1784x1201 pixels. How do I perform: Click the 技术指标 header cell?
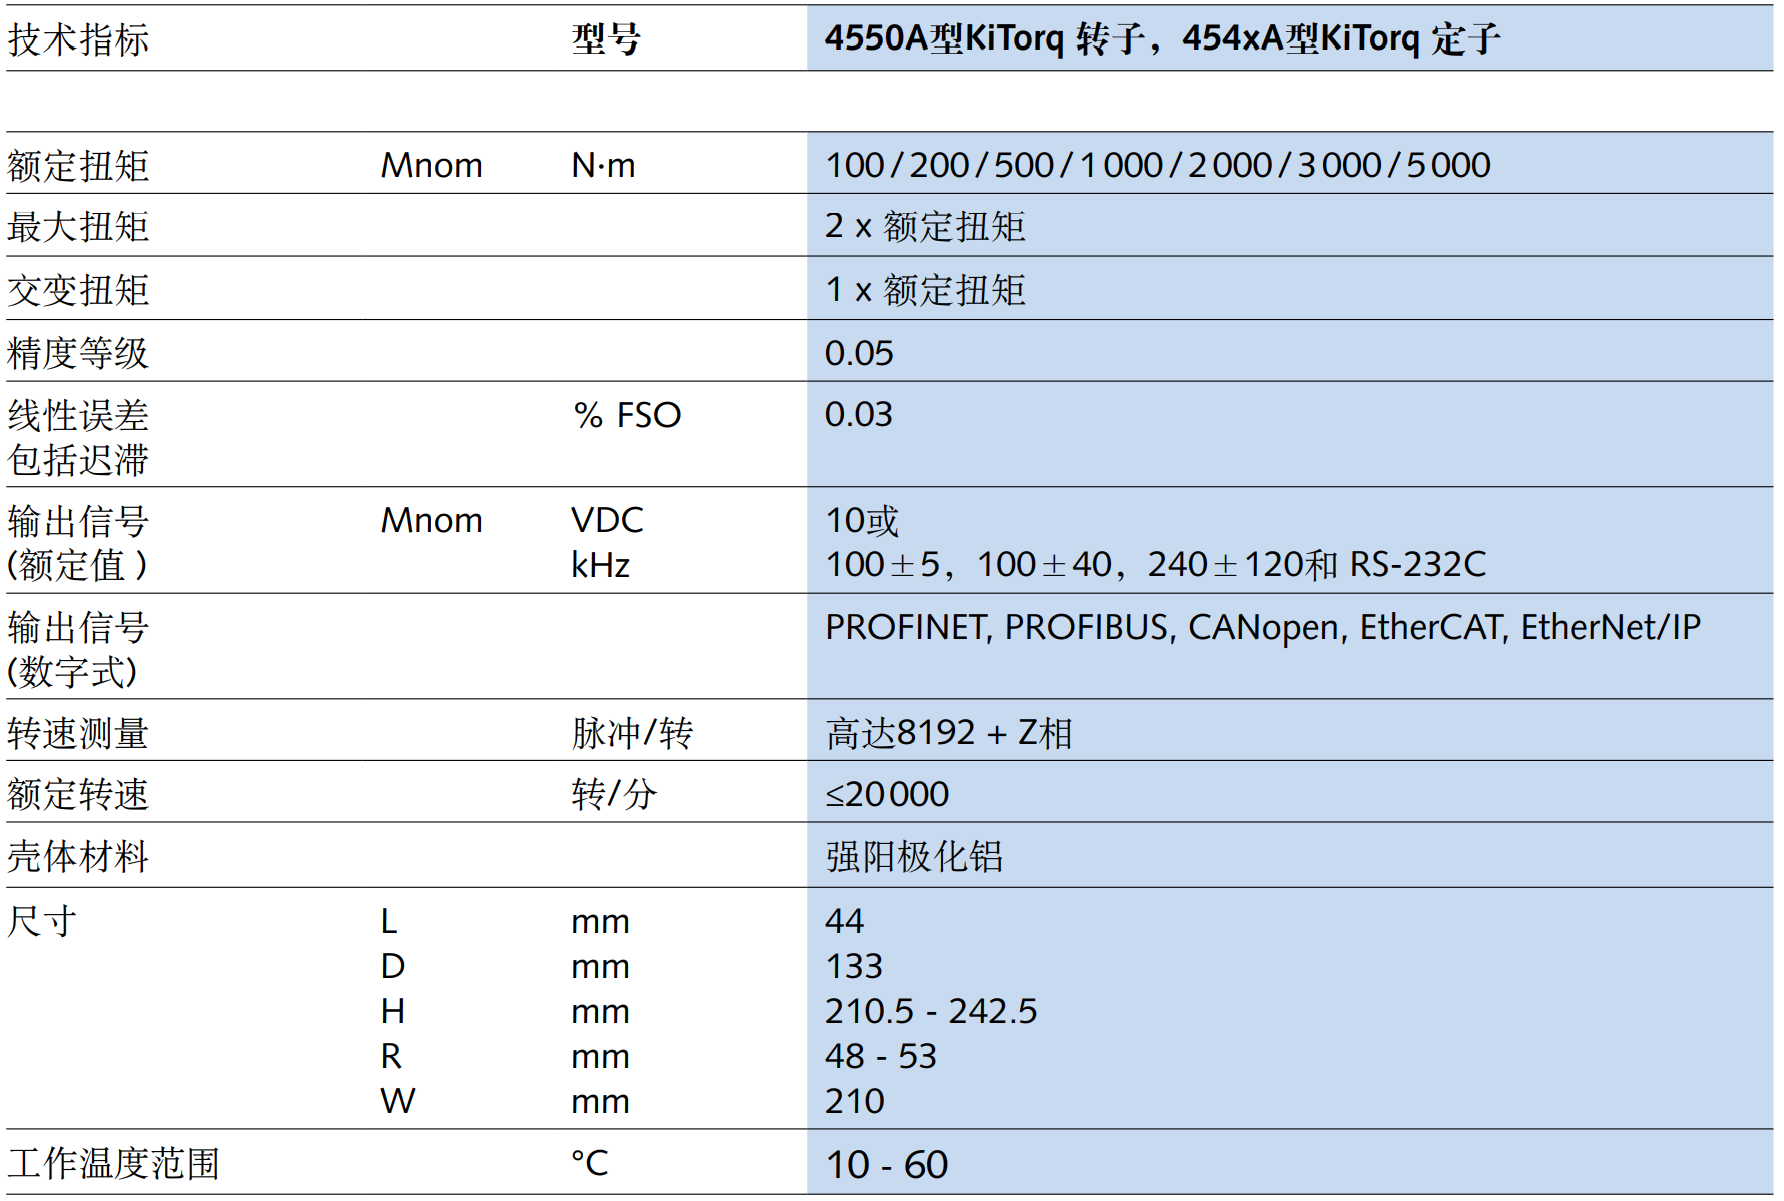click(x=78, y=40)
